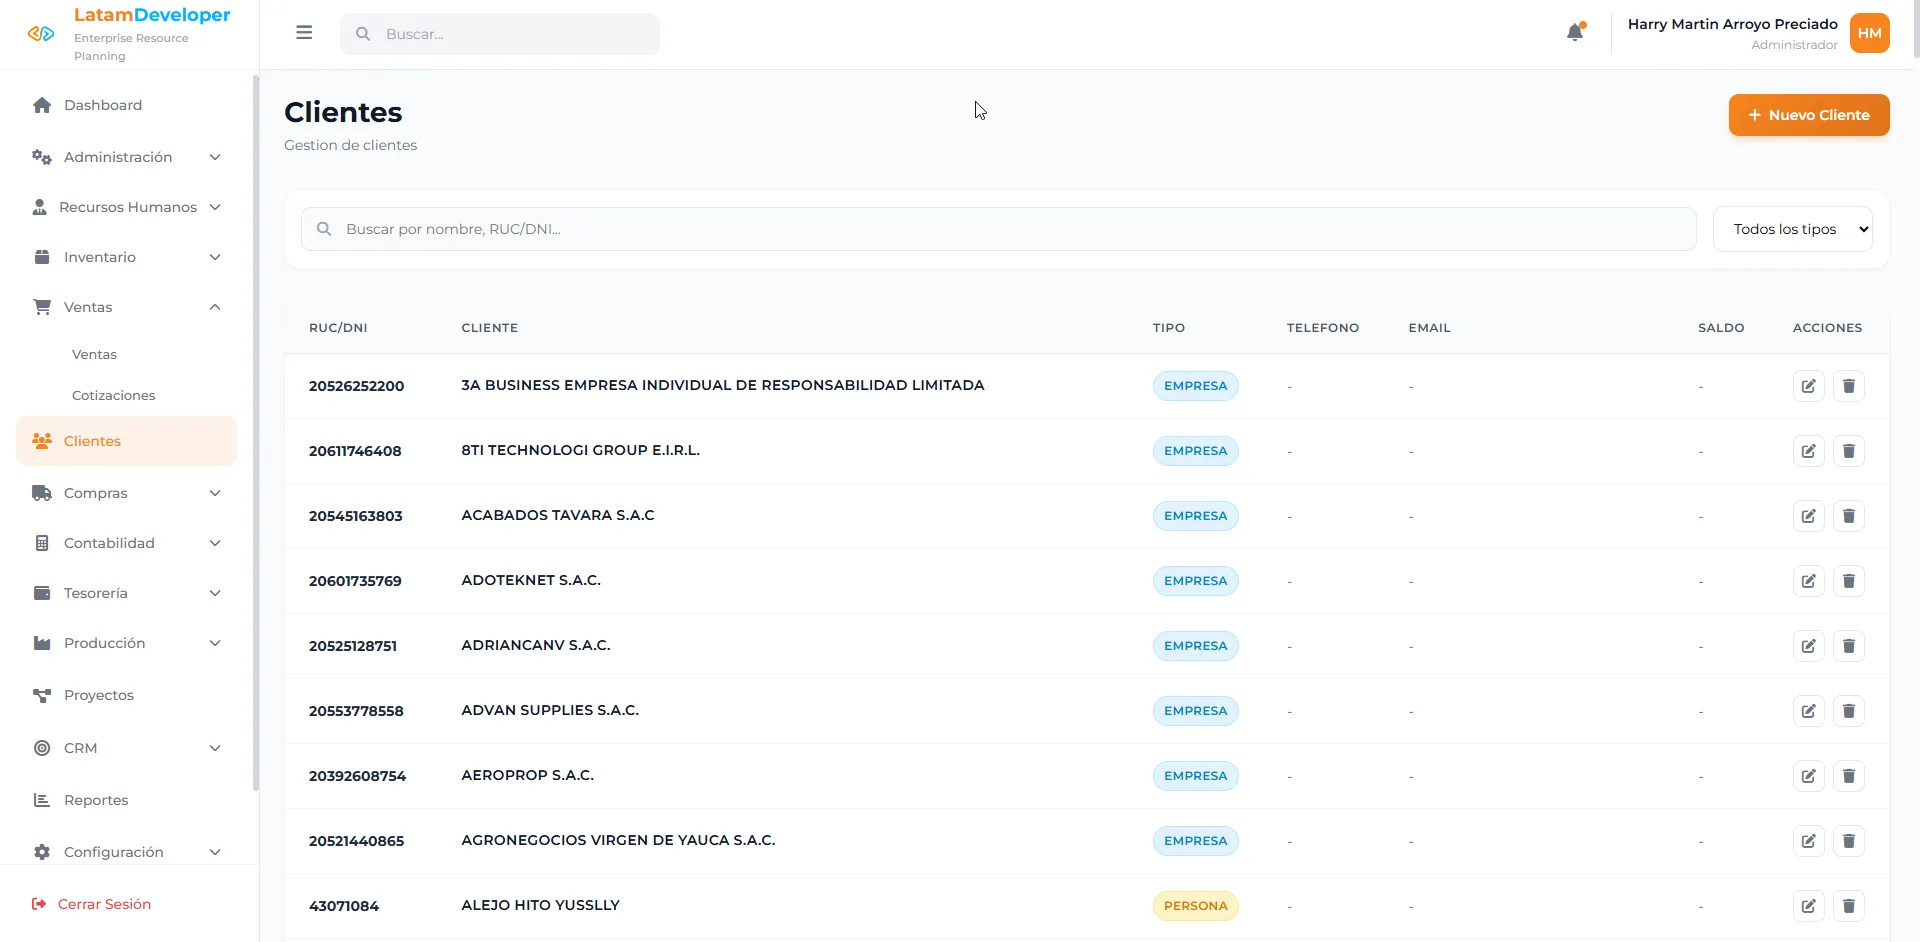Click RUC 20526252200

click(x=356, y=386)
